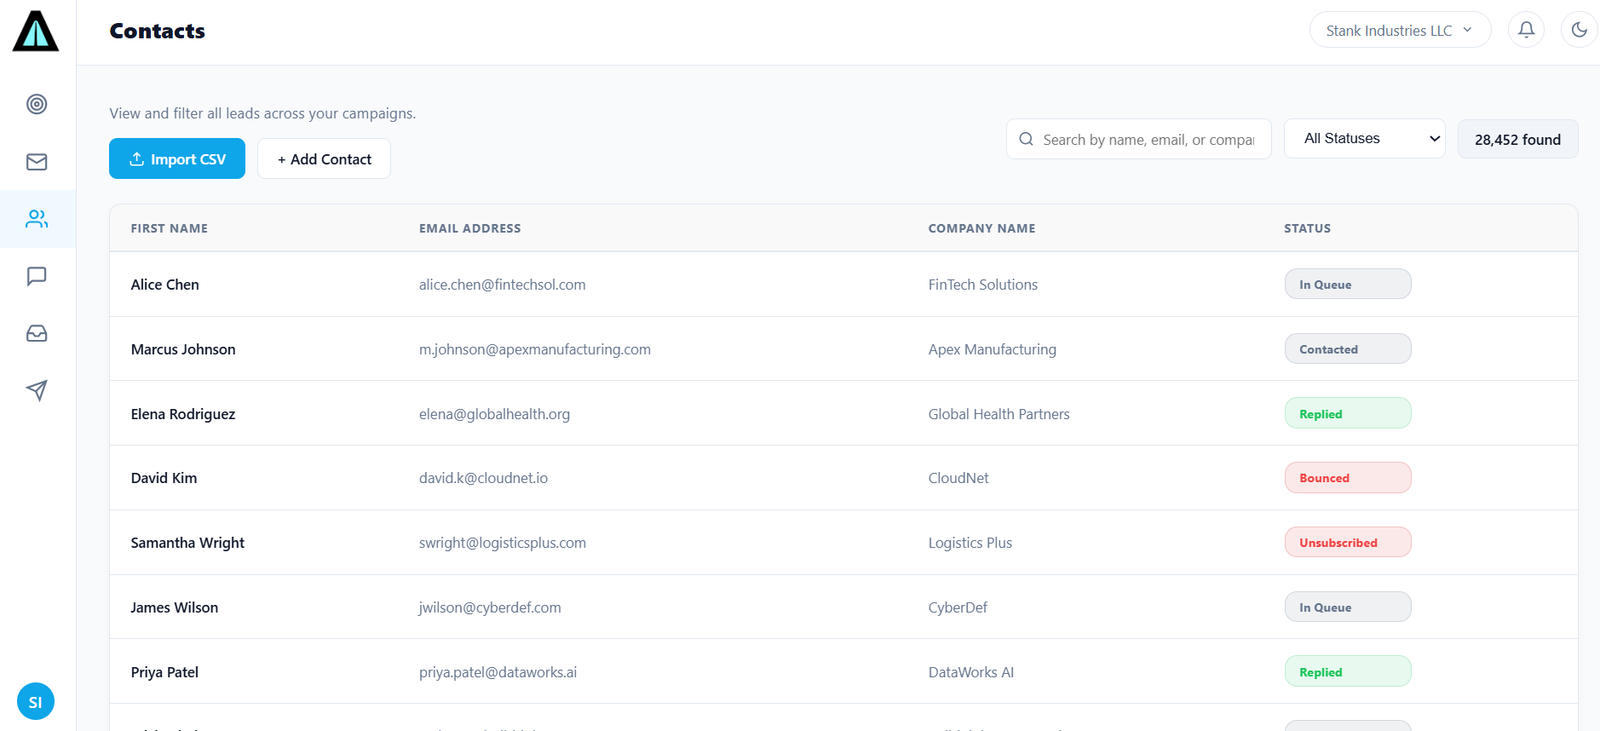Click David Kim's Bounced status badge

pos(1348,478)
